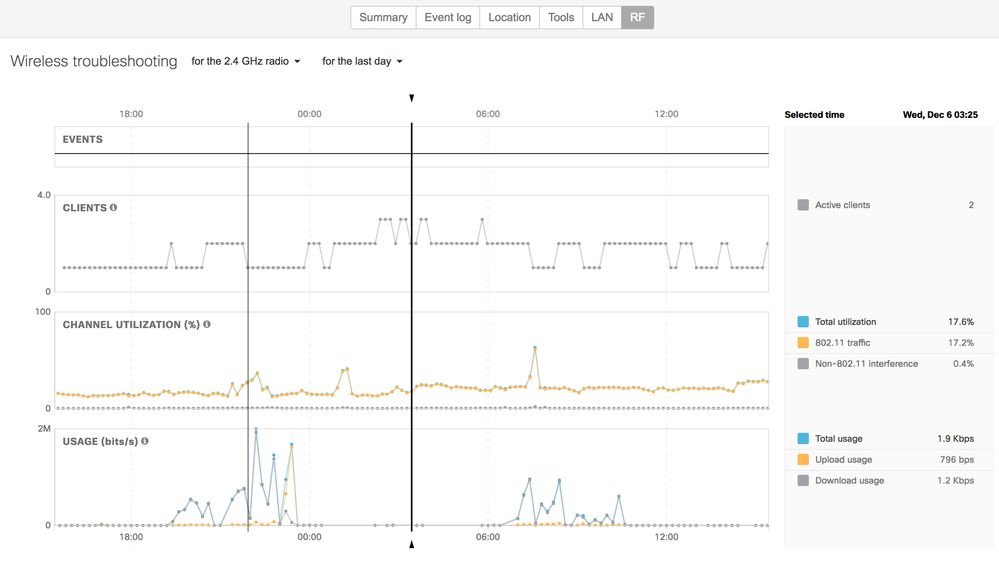Switch to the Summary tab
This screenshot has width=999, height=562.
384,17
